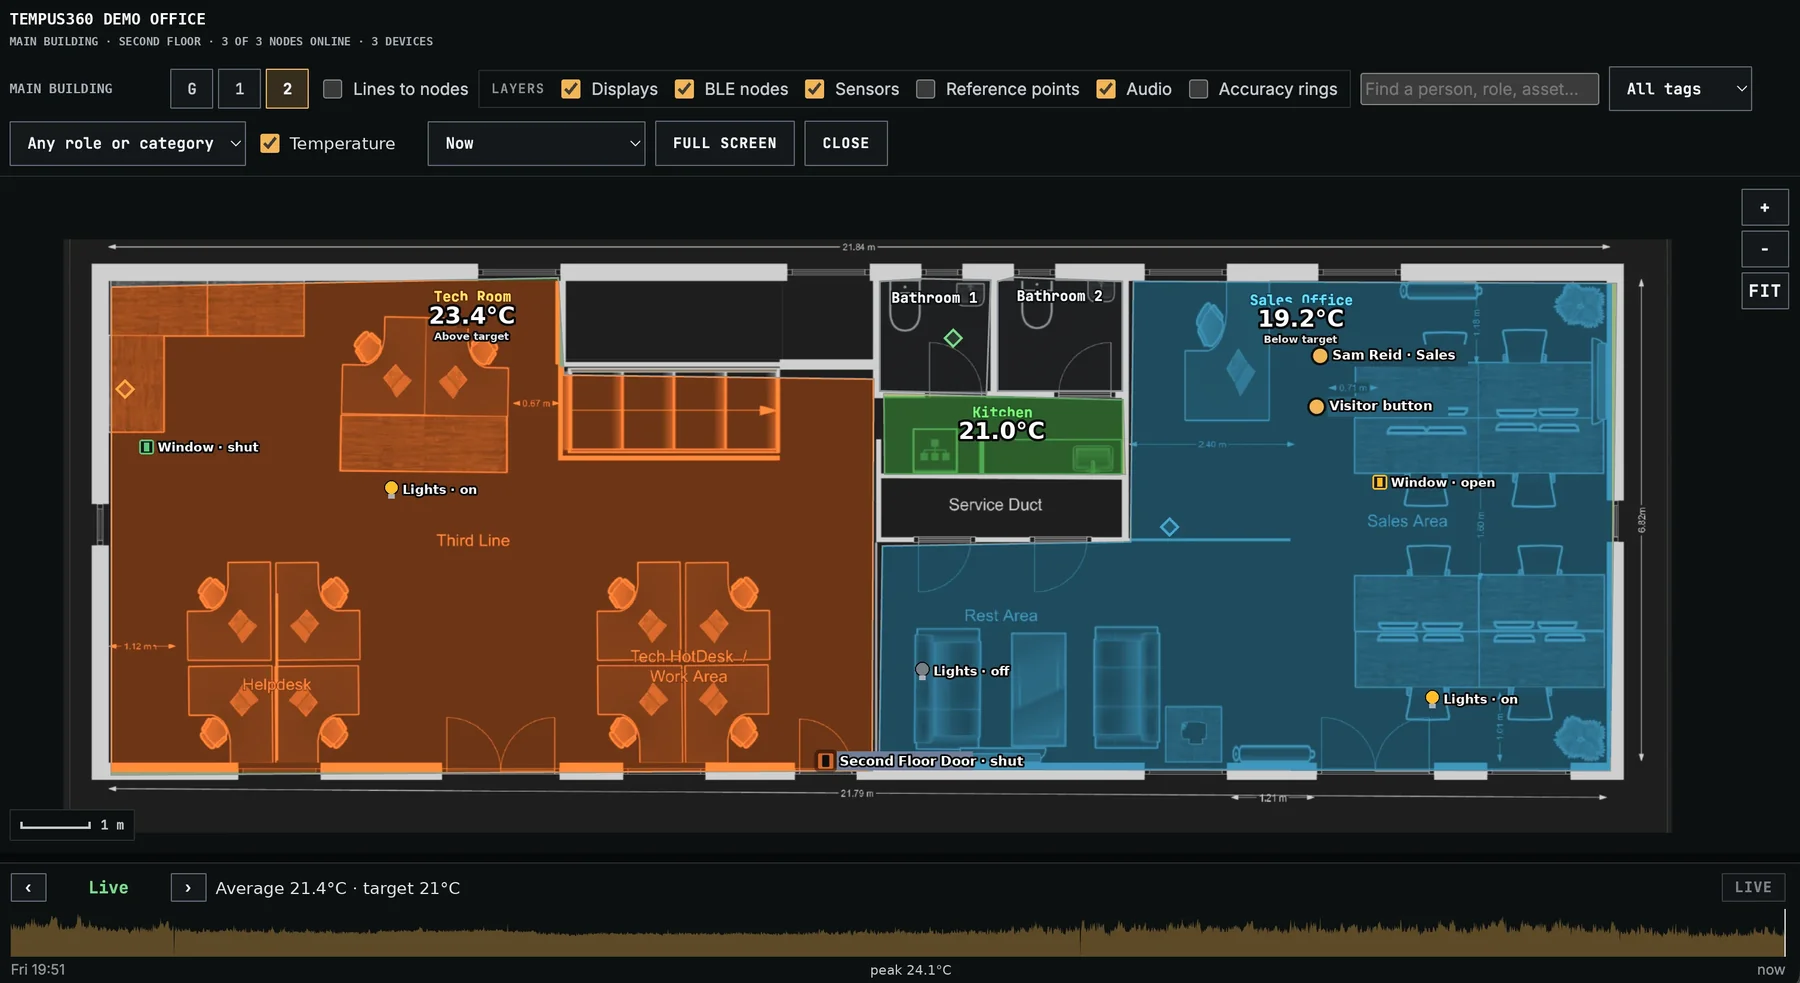This screenshot has height=983, width=1800.
Task: Enable Reference points layer
Action: pyautogui.click(x=926, y=89)
